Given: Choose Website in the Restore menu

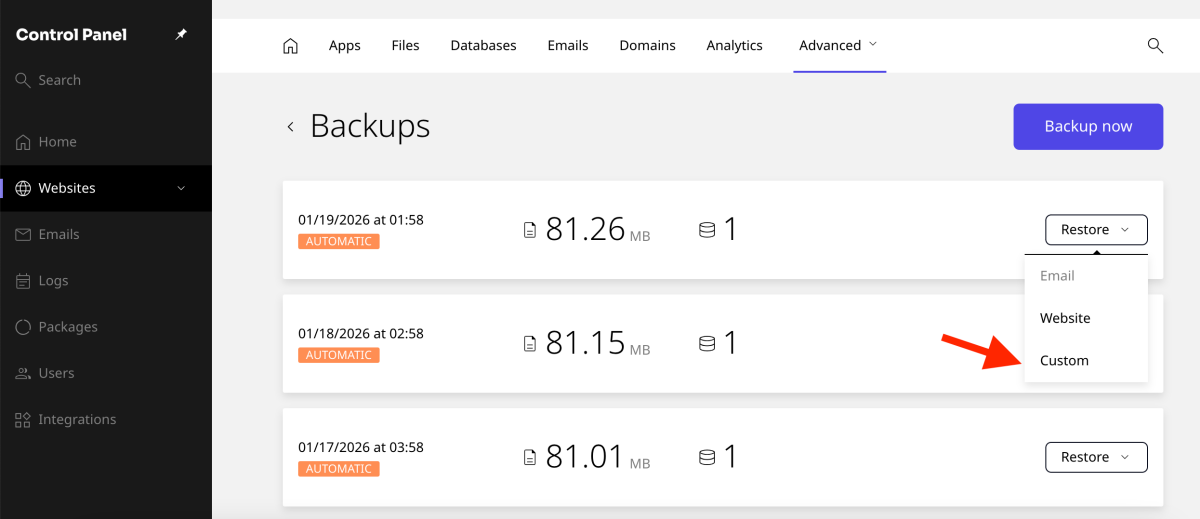Looking at the screenshot, I should (x=1065, y=318).
